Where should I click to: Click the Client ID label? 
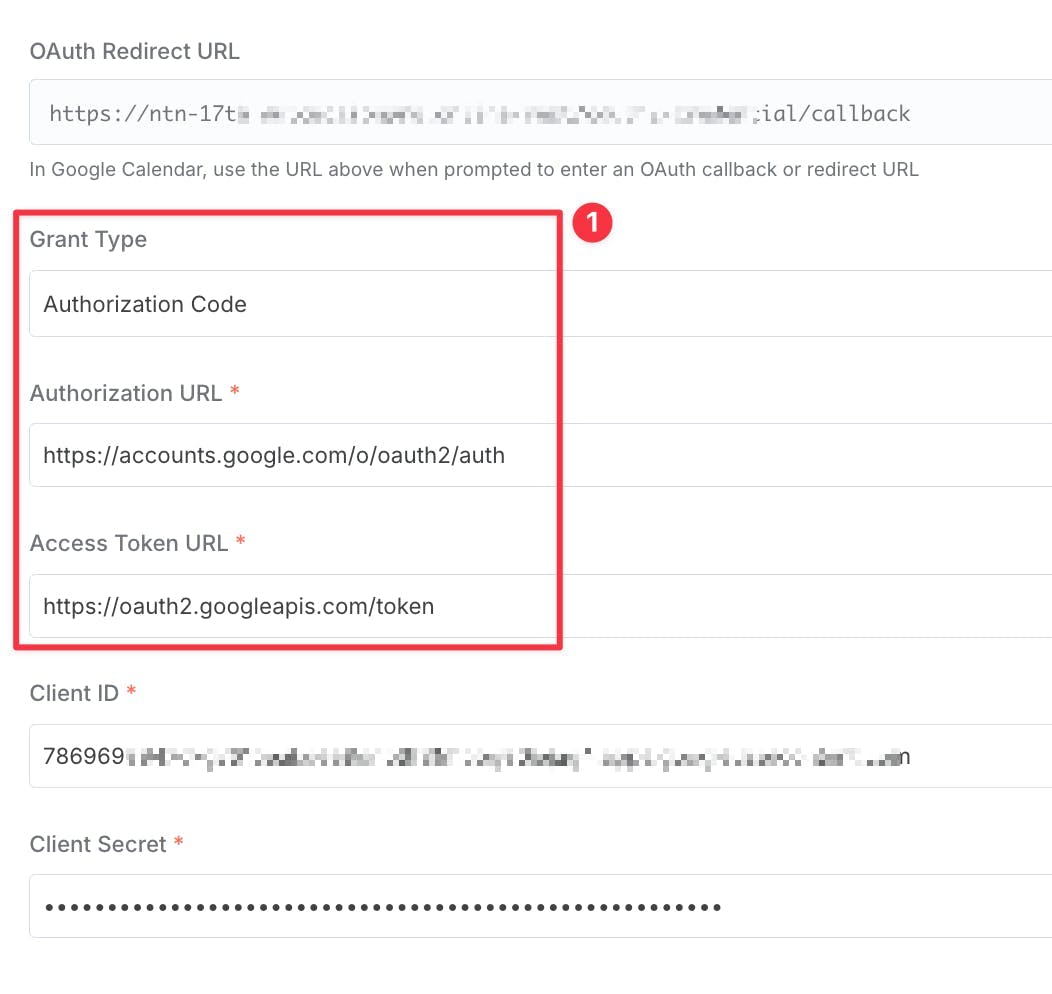click(74, 694)
